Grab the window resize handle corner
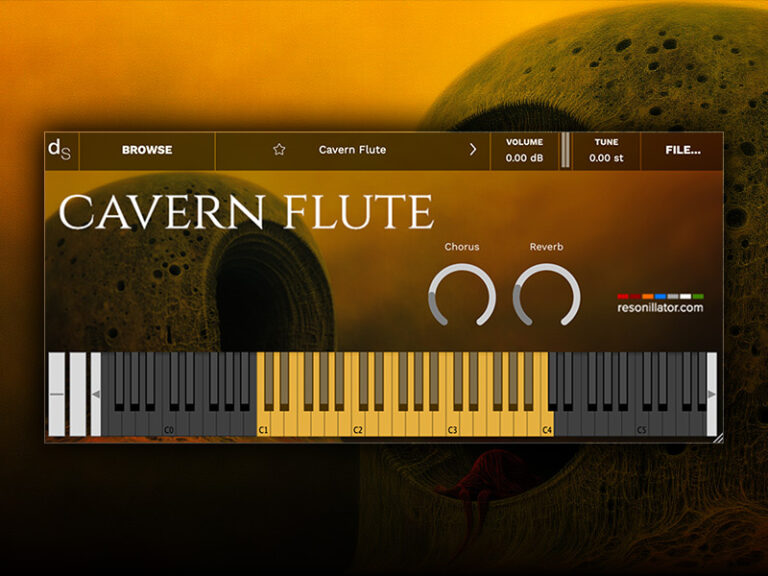Viewport: 768px width, 576px height. pyautogui.click(x=717, y=437)
